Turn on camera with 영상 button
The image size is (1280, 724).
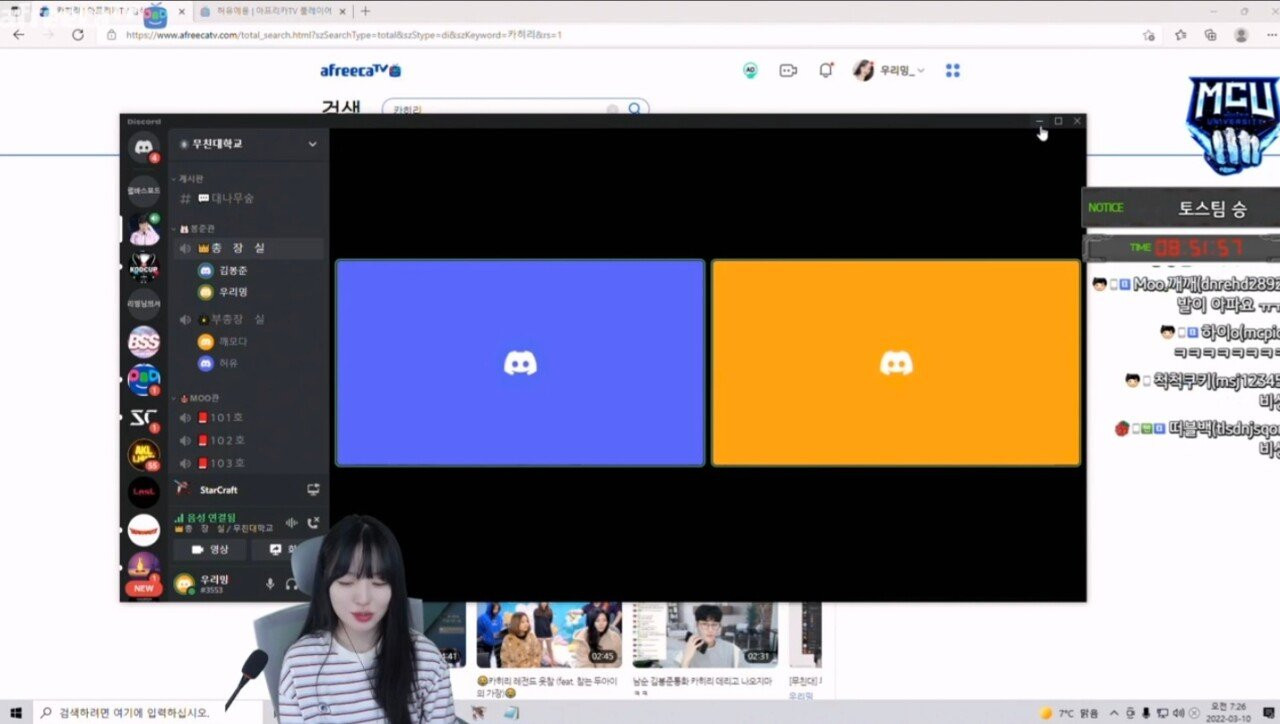[210, 550]
